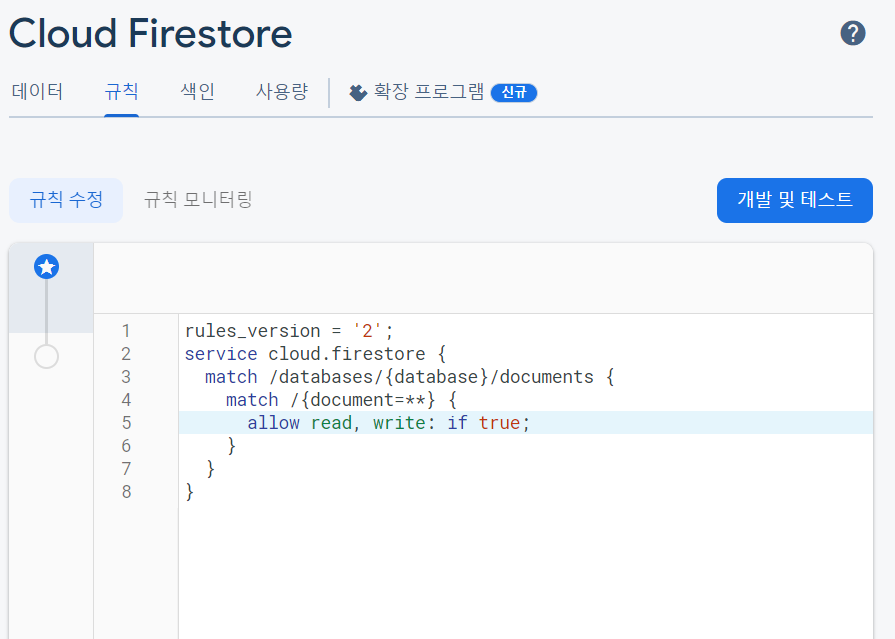The image size is (895, 639).
Task: Click the 'true' keyword in line 5
Action: point(499,423)
